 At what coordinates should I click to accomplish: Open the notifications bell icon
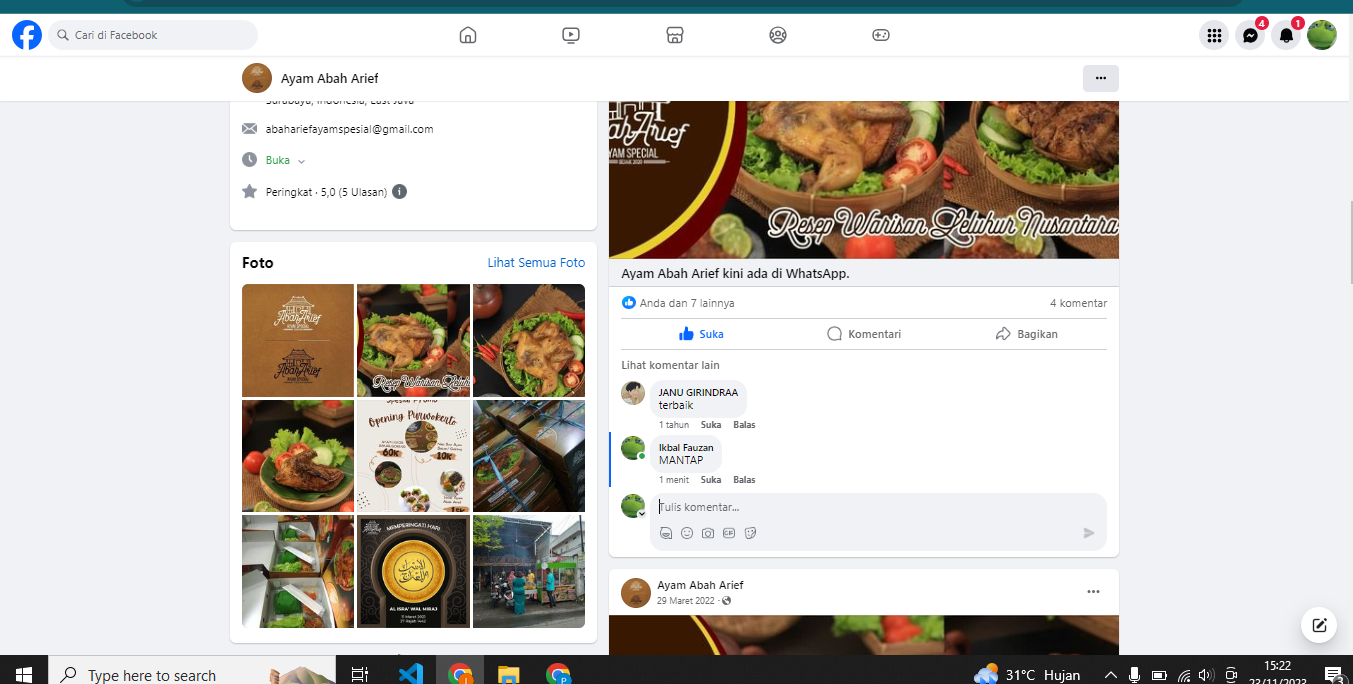point(1286,35)
